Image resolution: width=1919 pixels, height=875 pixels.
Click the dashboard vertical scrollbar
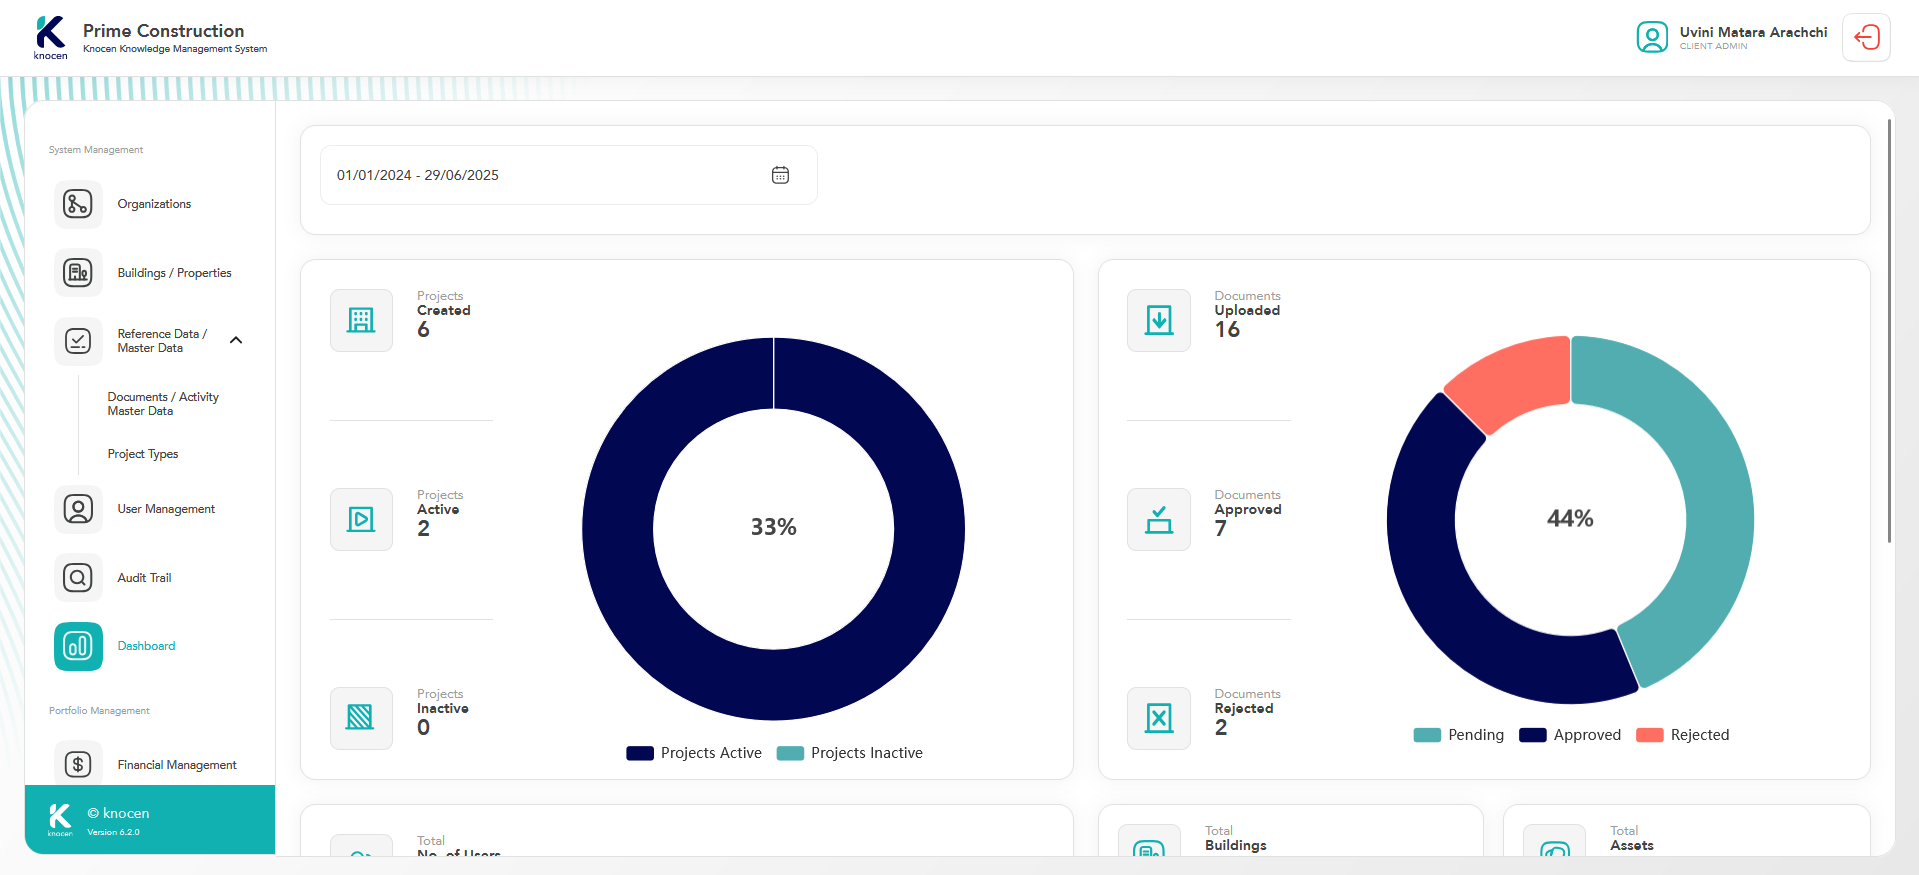coord(1888,330)
